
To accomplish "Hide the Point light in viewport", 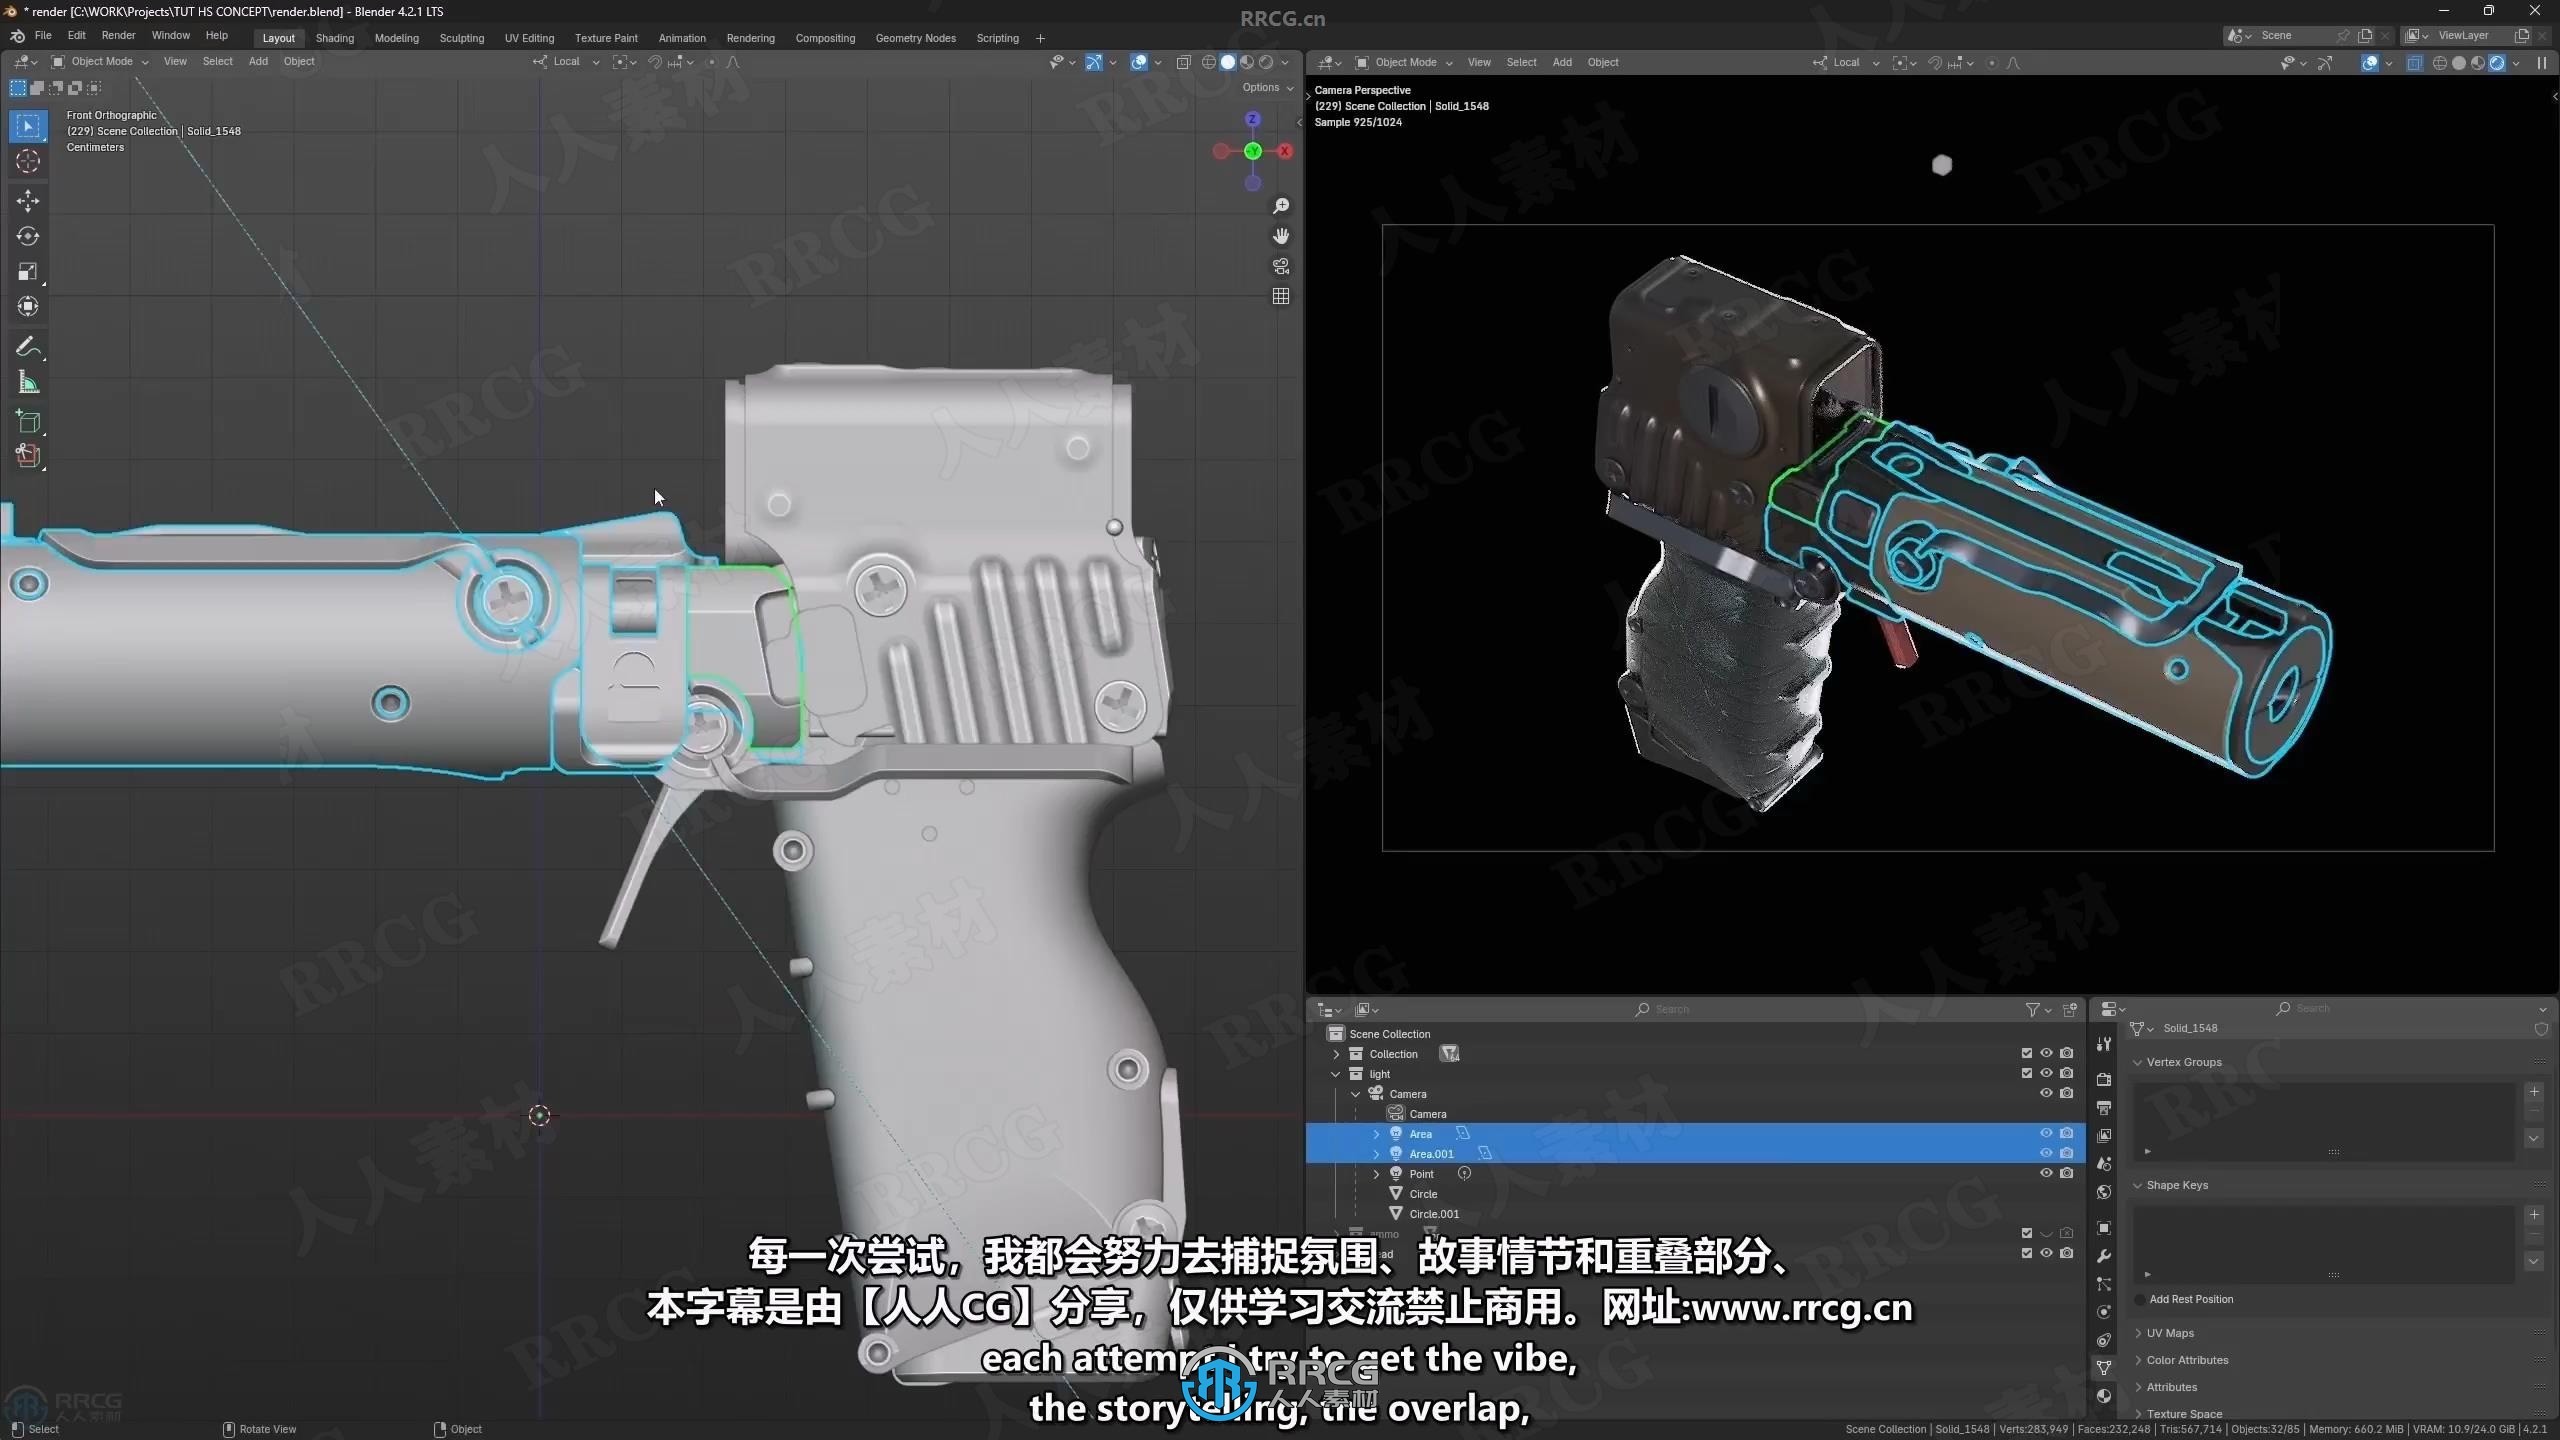I will (x=2046, y=1173).
